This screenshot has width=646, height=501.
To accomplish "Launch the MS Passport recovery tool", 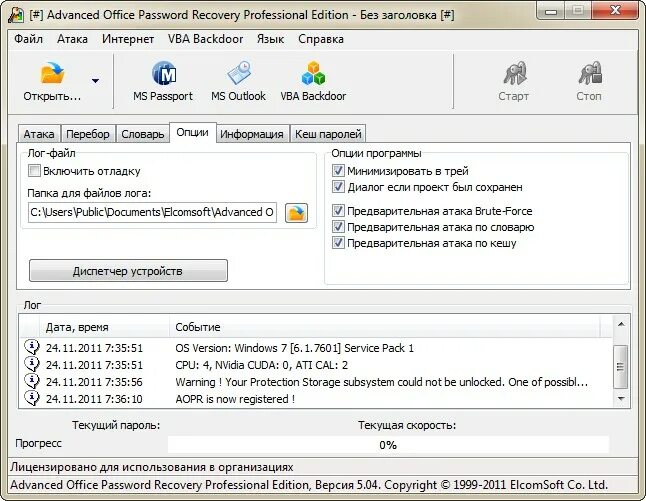I will click(x=164, y=73).
